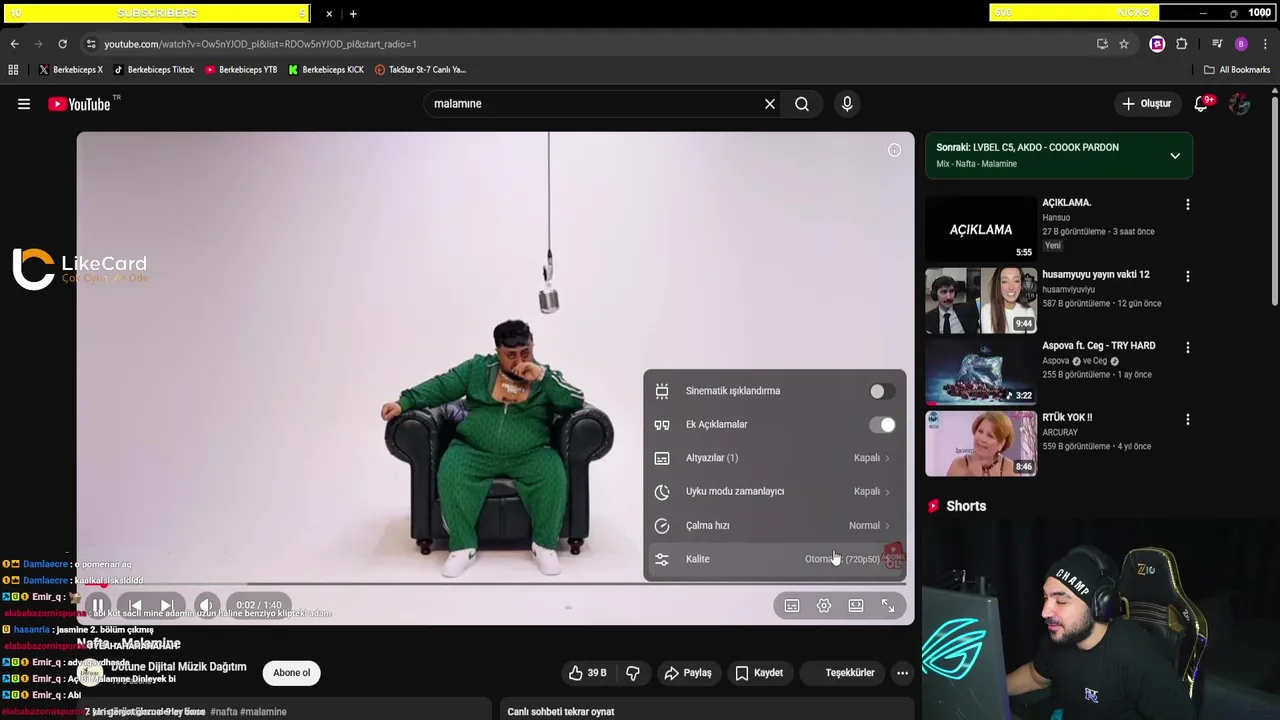Click the #malamine hashtag
Image resolution: width=1280 pixels, height=720 pixels.
263,712
